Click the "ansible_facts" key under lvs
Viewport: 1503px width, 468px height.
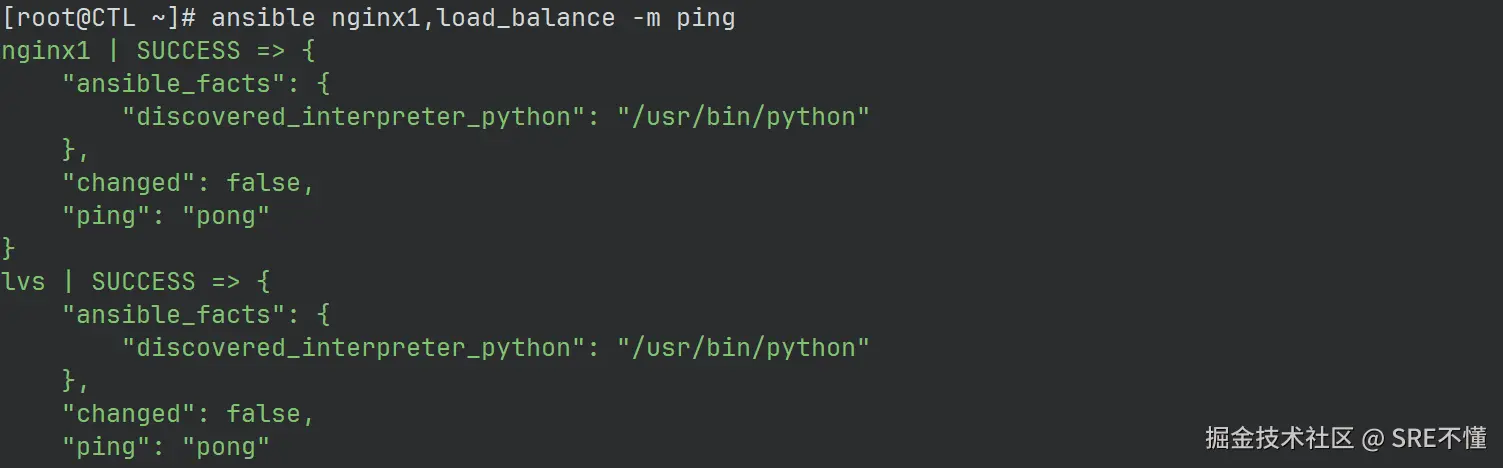172,314
